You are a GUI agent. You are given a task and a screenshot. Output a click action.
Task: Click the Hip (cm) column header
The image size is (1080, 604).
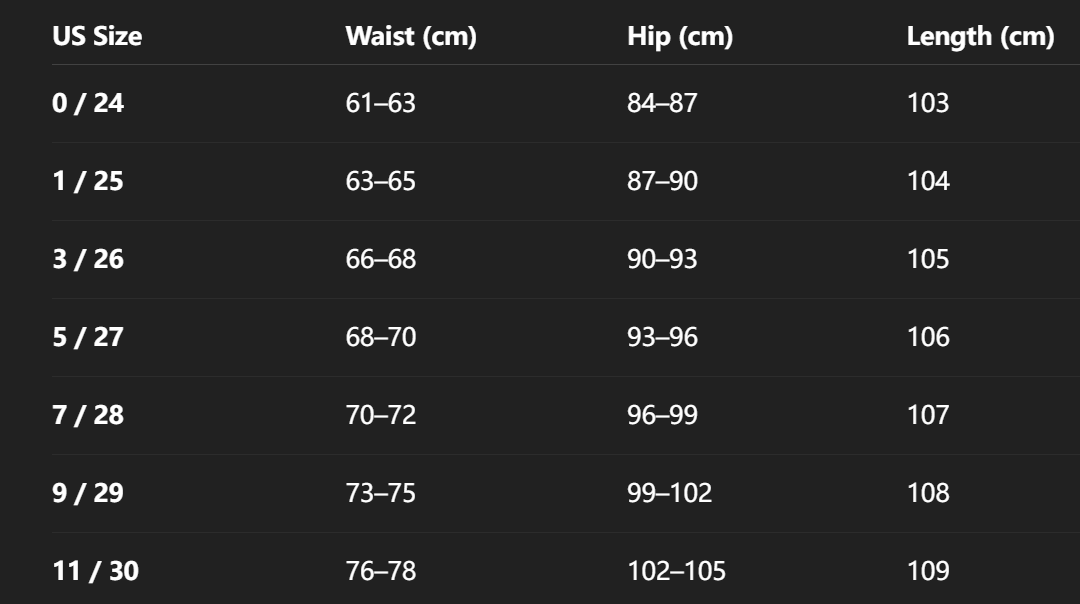(680, 37)
